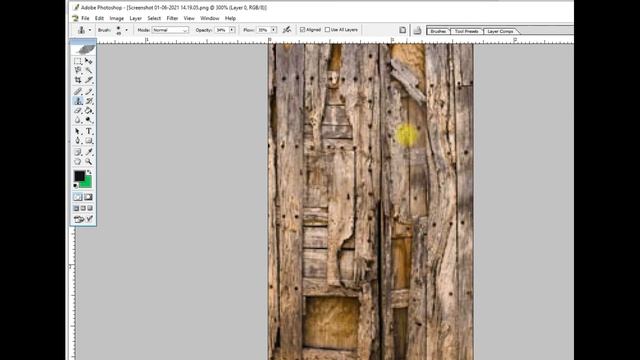The width and height of the screenshot is (640, 360).
Task: Select the Move tool
Action: point(89,61)
